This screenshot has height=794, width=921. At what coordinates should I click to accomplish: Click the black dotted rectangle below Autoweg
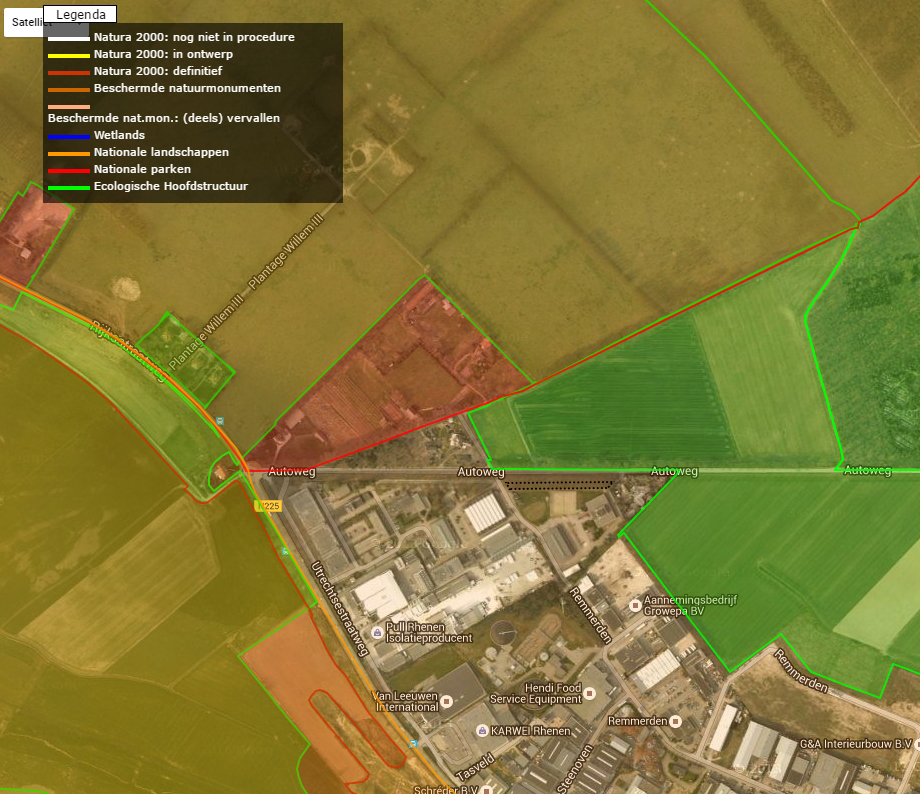tap(558, 484)
